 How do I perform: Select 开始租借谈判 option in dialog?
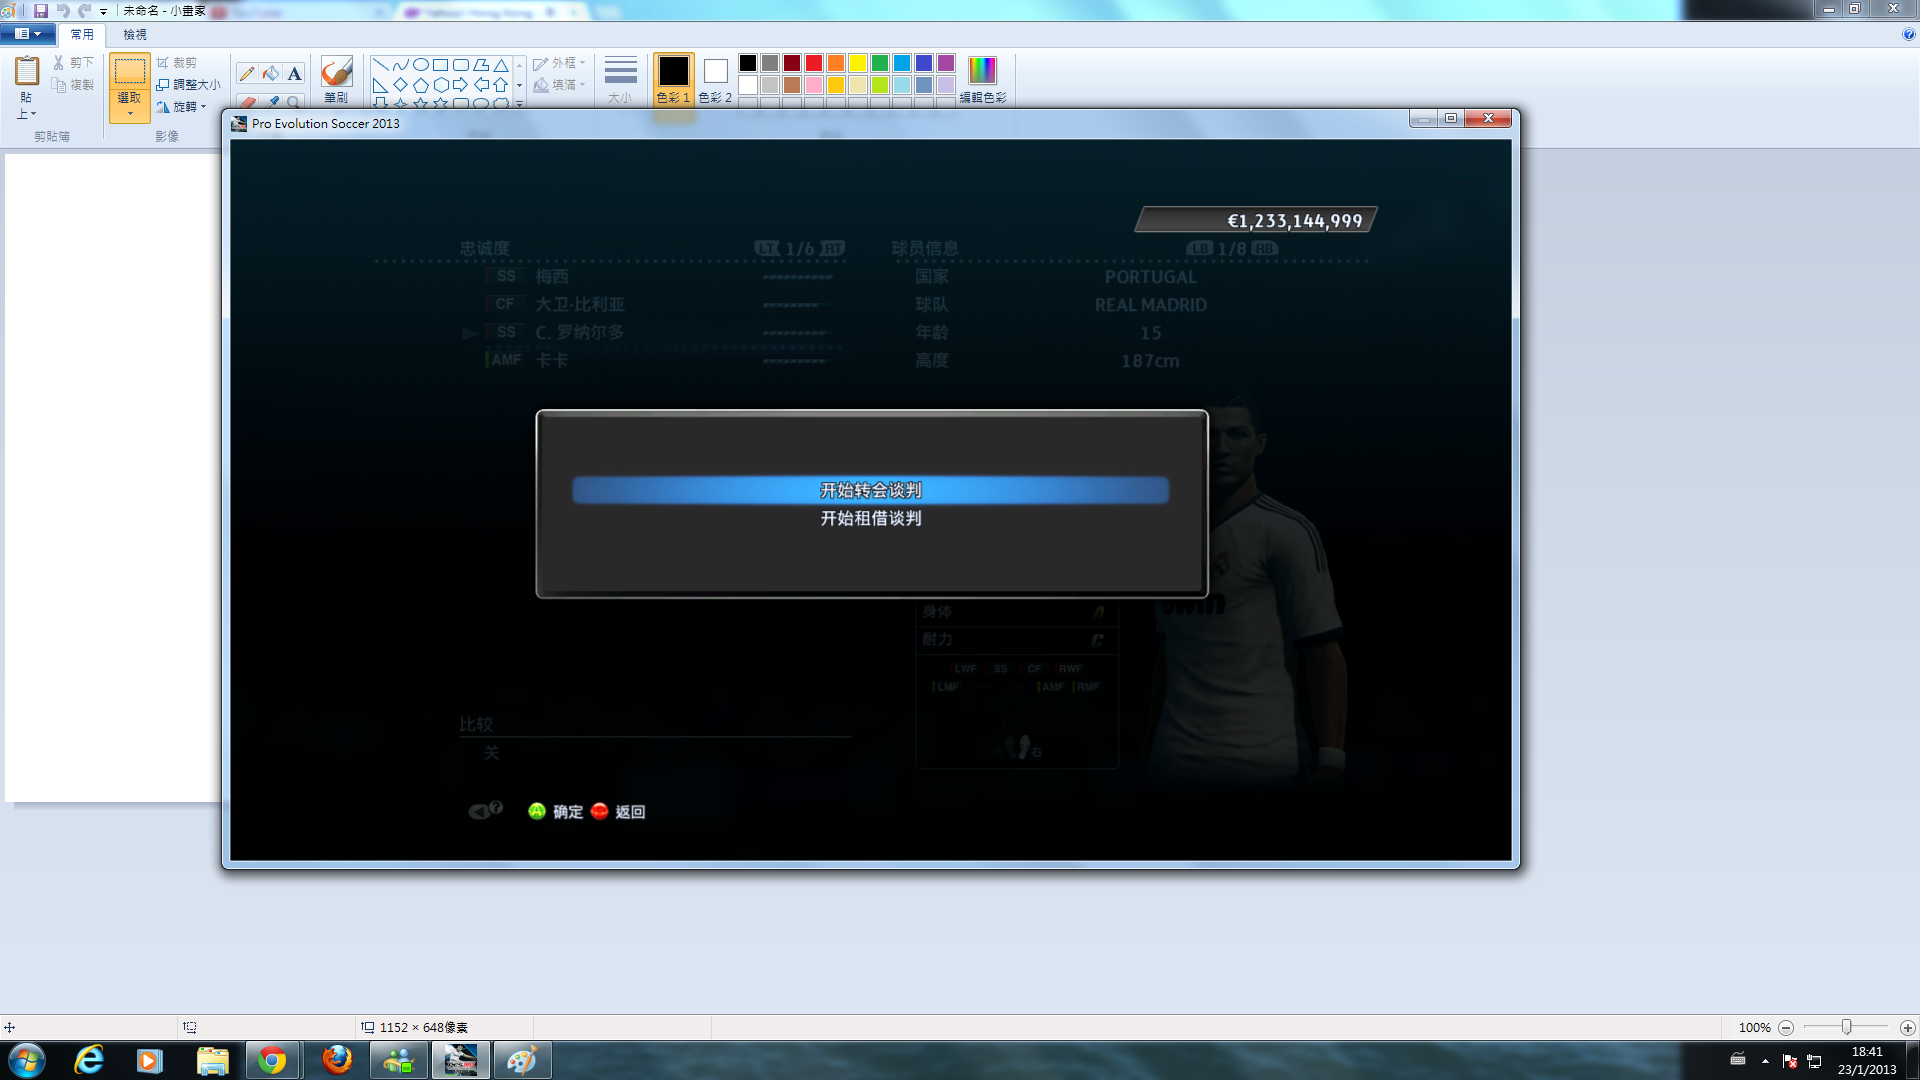pos(870,518)
